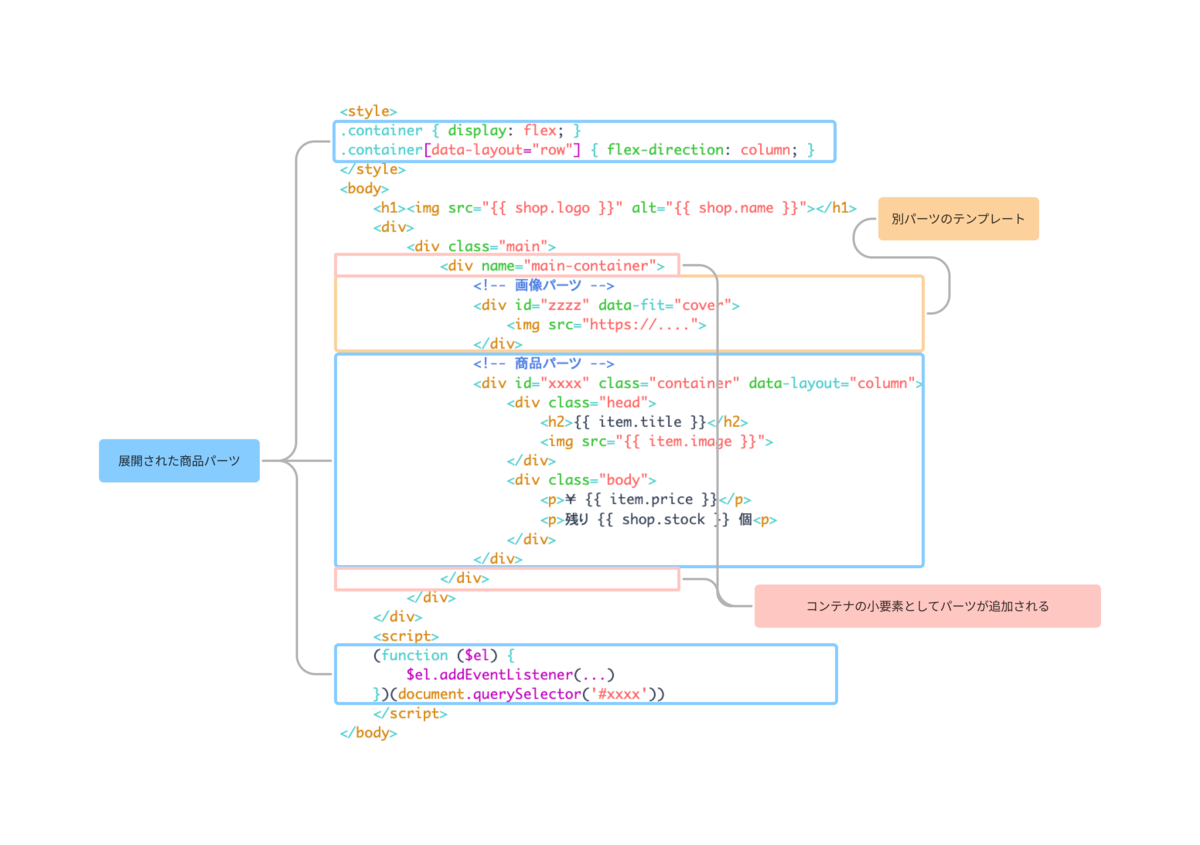This screenshot has height=845, width=1200.
Task: Select the <div id="zzzz" data-fit="cover"> line
Action: (x=607, y=305)
